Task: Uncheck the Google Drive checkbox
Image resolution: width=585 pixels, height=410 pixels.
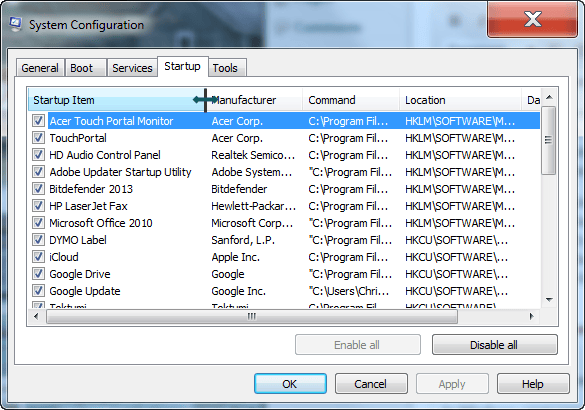Action: click(38, 273)
